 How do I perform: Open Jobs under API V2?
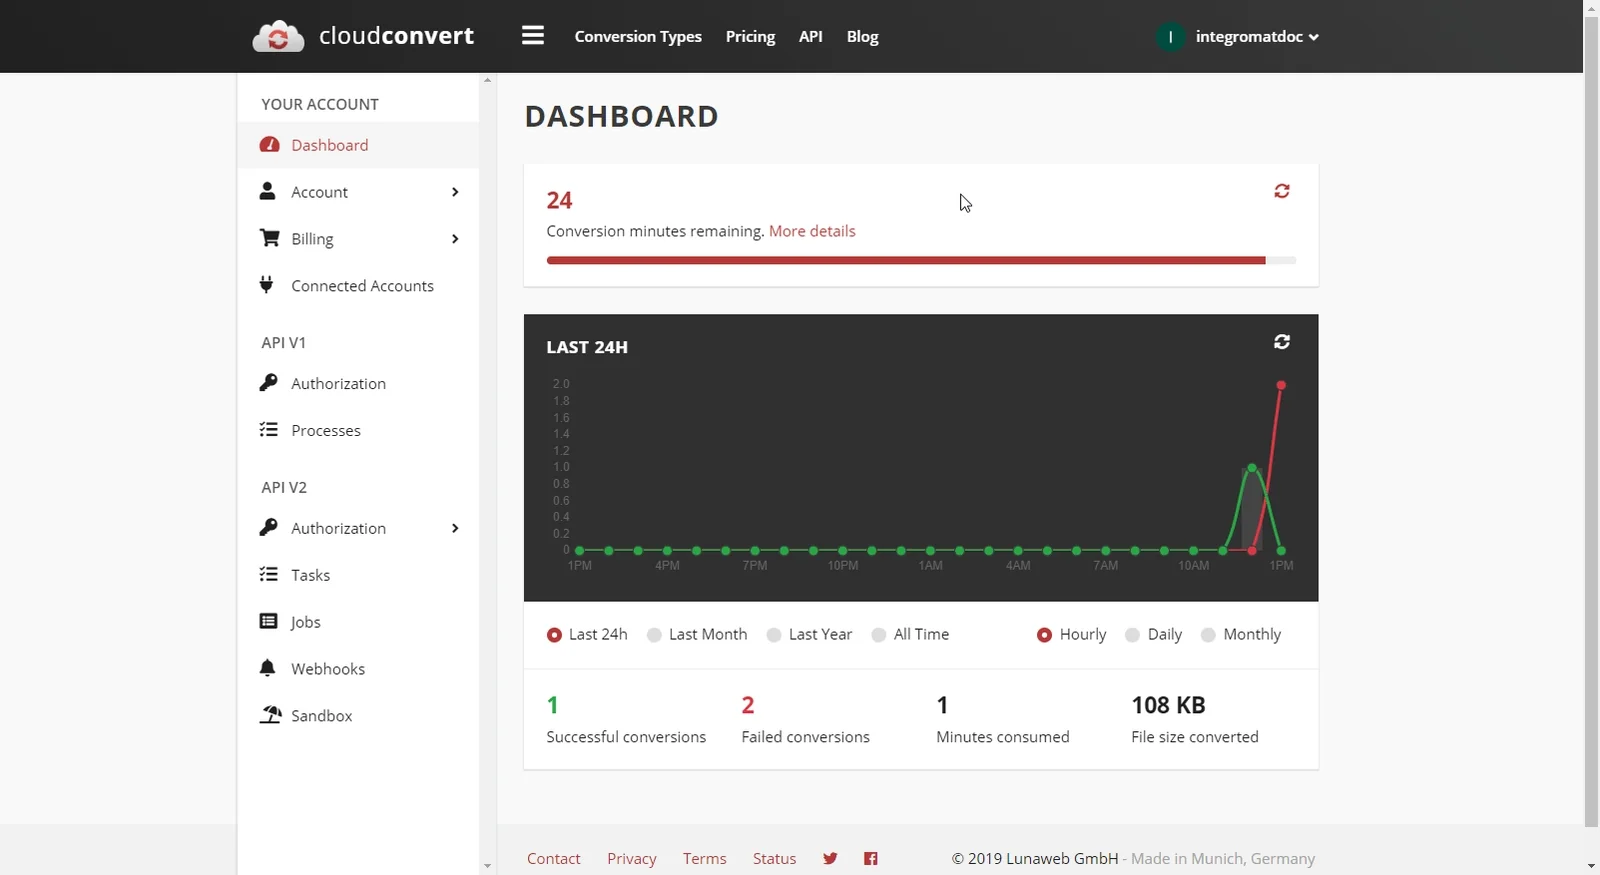point(358,622)
